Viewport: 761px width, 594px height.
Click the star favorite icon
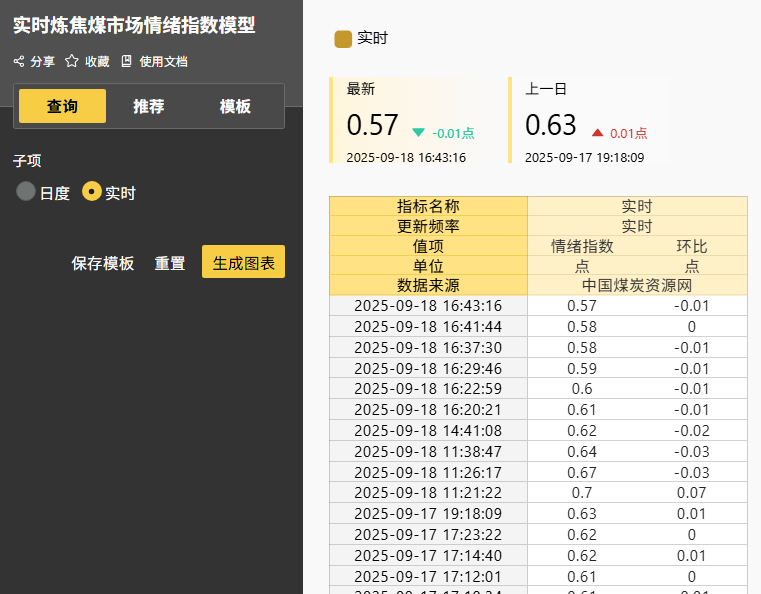72,61
